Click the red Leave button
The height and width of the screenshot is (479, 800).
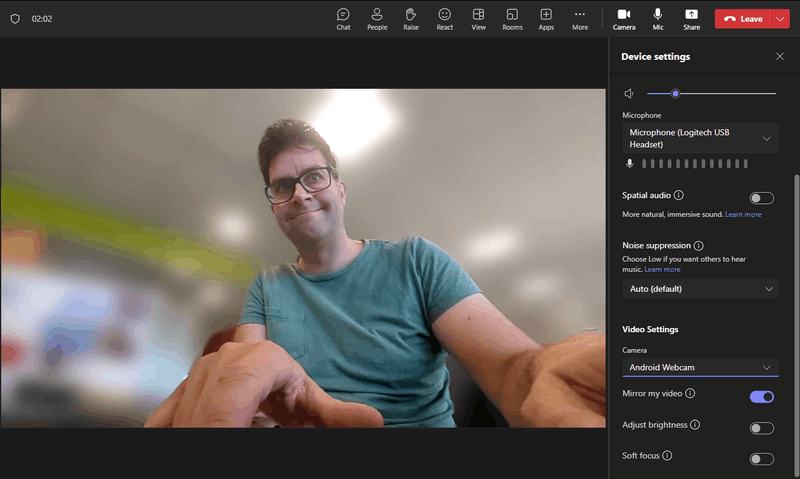[742, 18]
